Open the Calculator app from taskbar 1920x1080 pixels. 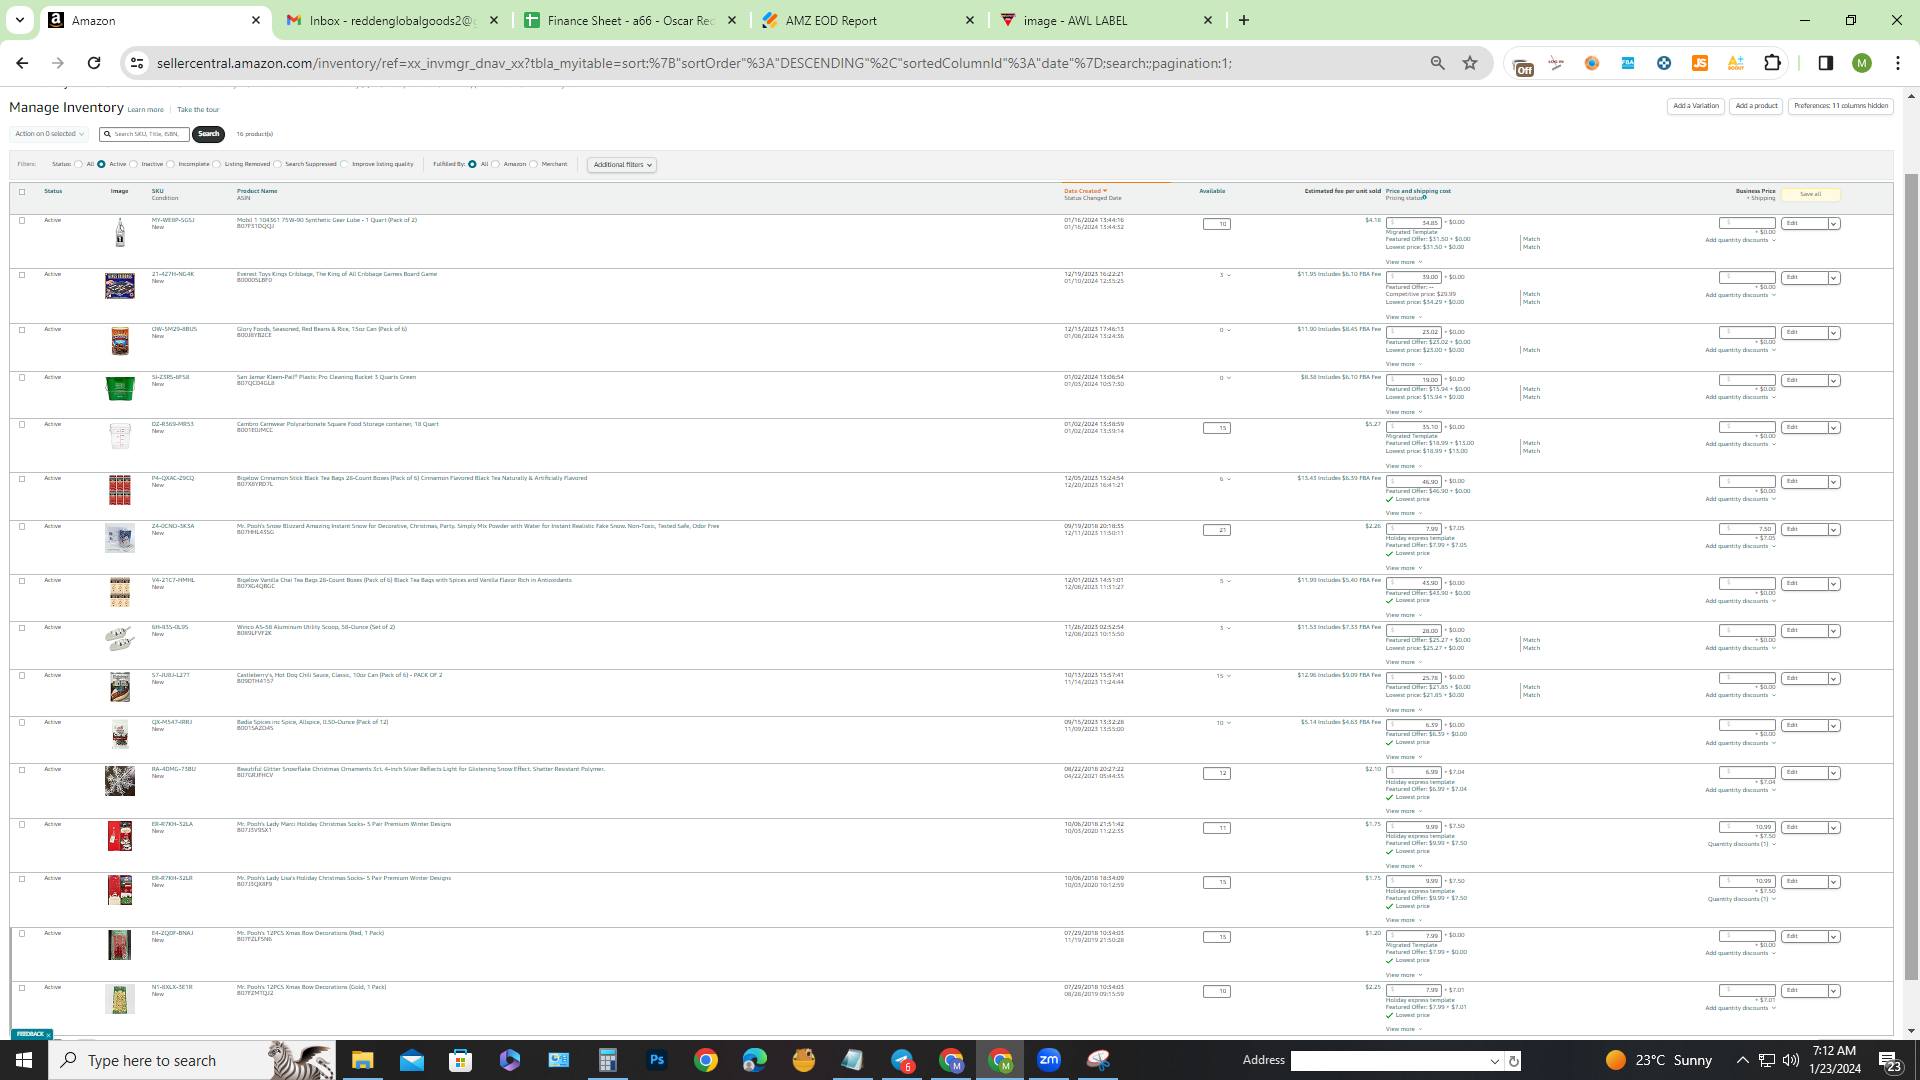(x=608, y=1060)
